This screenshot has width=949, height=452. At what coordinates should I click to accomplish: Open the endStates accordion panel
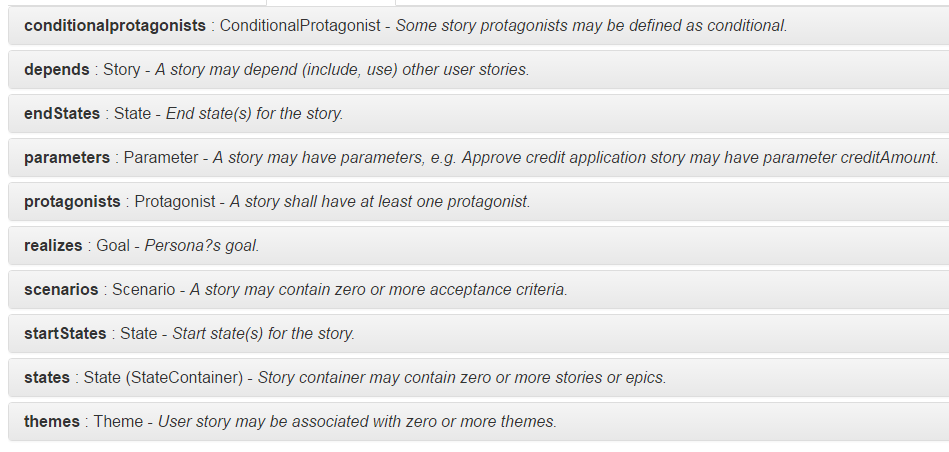478,114
